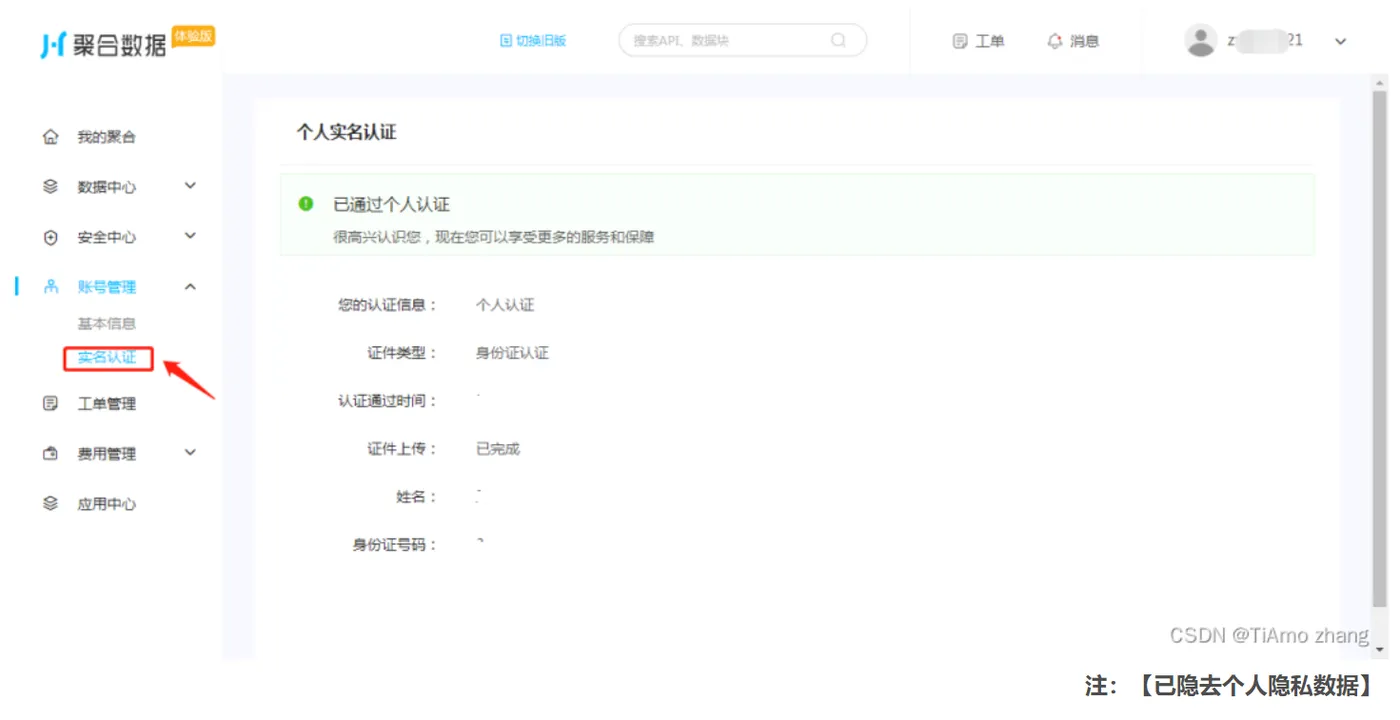Collapse the 账号管理 chevron
This screenshot has height=720, width=1400.
(190, 287)
